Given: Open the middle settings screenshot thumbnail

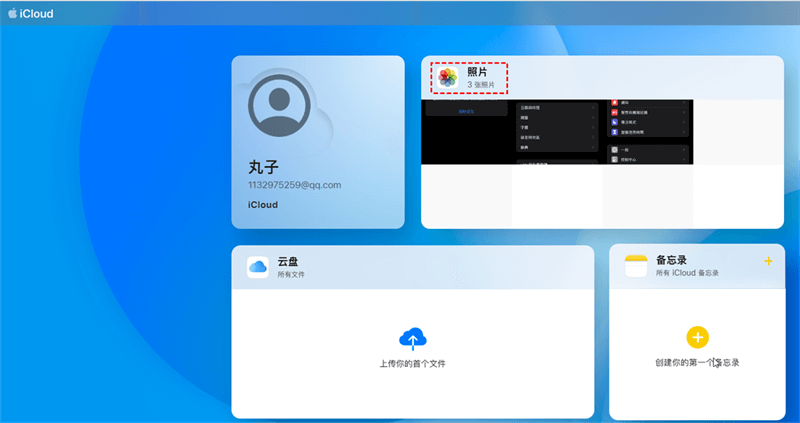Looking at the screenshot, I should (x=557, y=132).
